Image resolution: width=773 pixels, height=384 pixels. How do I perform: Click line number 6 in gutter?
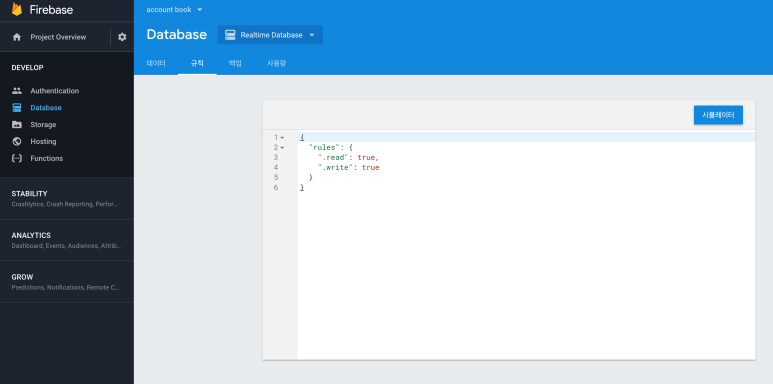tap(276, 187)
